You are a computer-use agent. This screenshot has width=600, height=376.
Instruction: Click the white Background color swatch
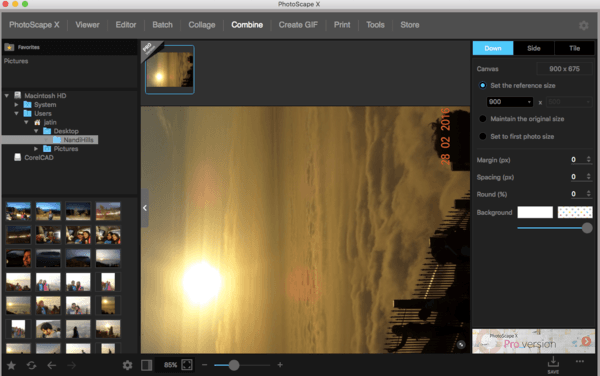[x=535, y=212]
